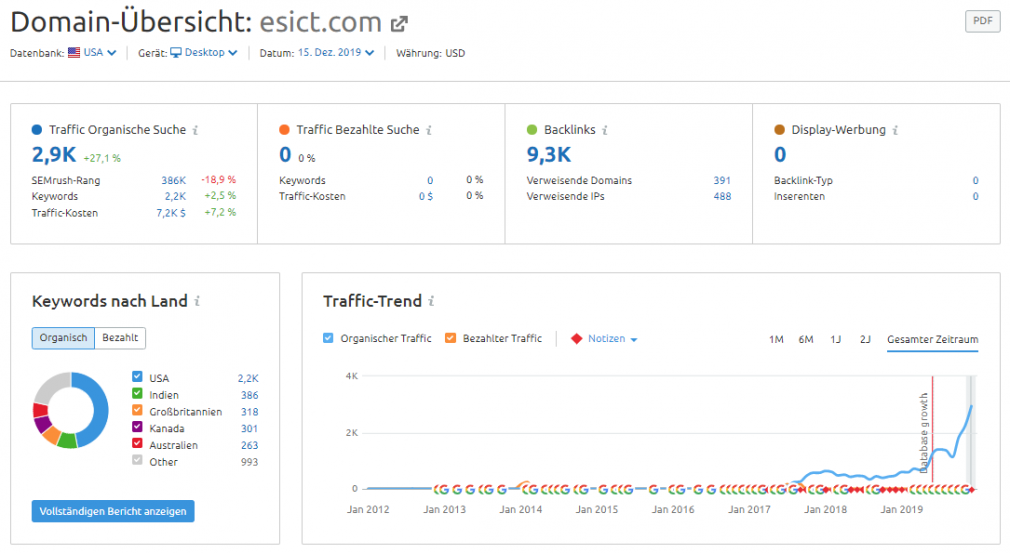
Task: Open Australien keyword count 263
Action: [x=249, y=445]
